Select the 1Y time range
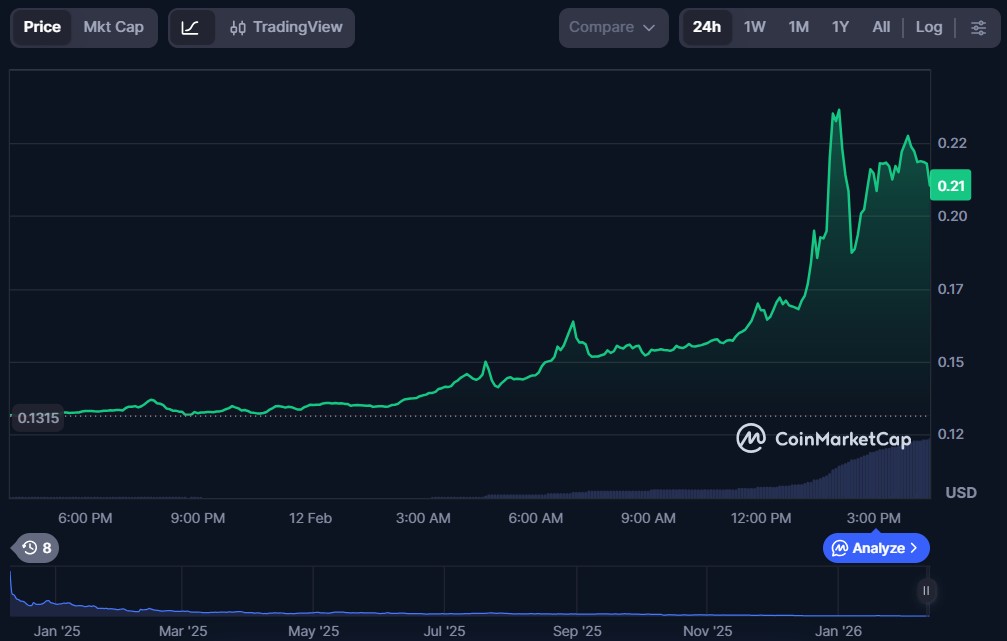 click(840, 28)
